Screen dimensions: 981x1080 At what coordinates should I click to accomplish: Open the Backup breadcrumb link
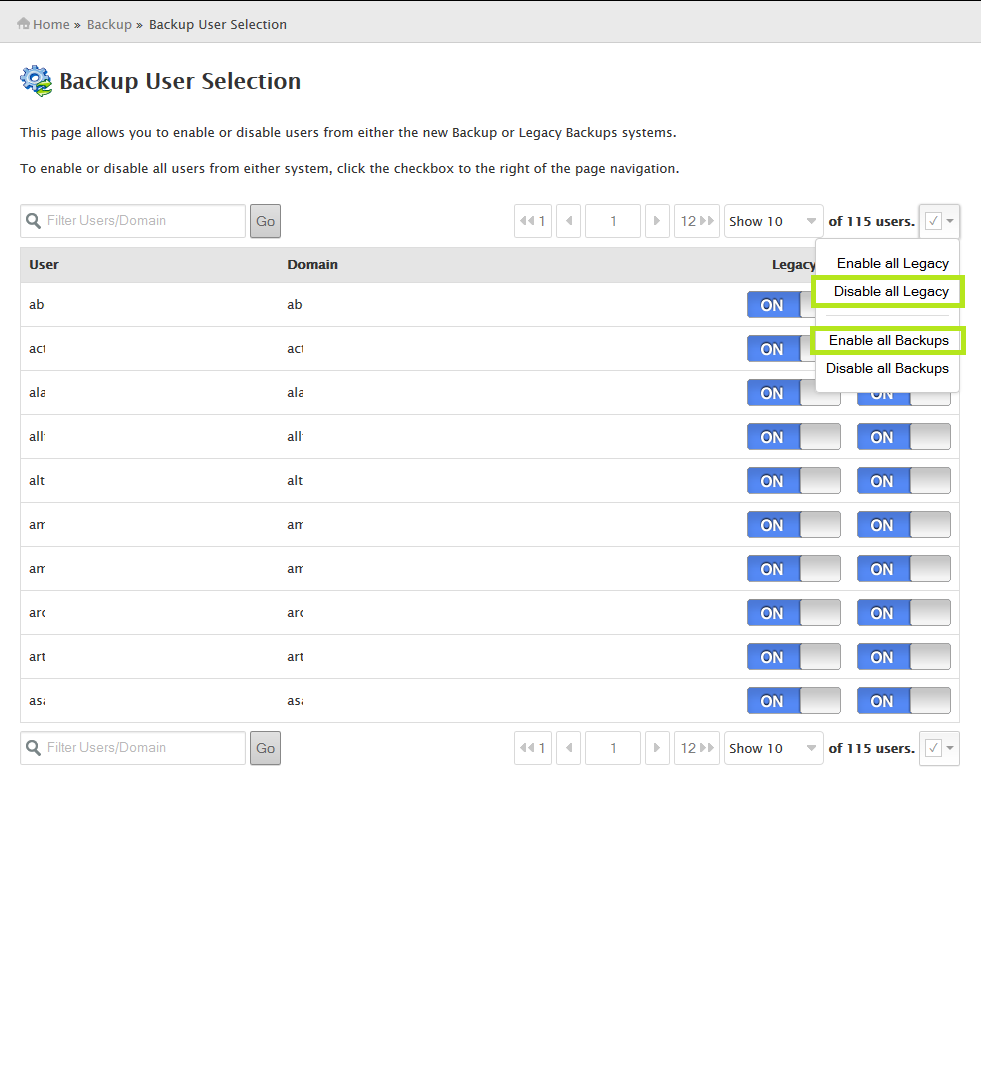click(109, 24)
